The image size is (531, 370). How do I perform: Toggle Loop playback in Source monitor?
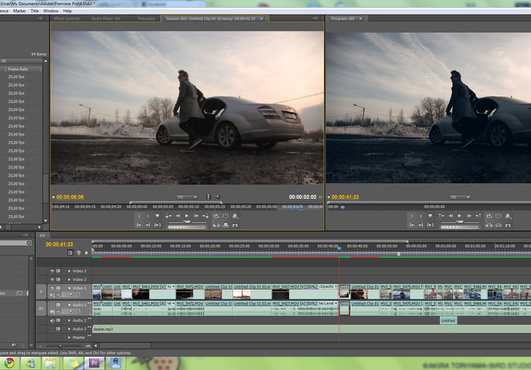216,216
